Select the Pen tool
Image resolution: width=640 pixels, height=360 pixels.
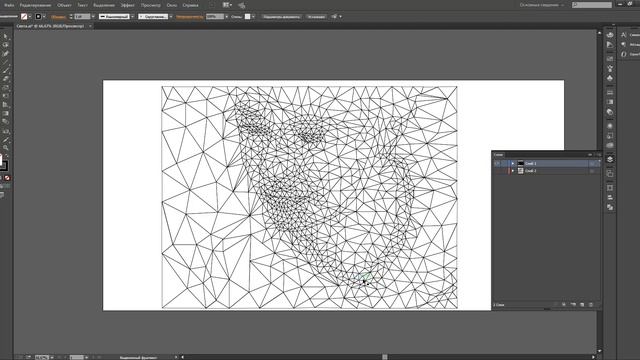coord(5,53)
